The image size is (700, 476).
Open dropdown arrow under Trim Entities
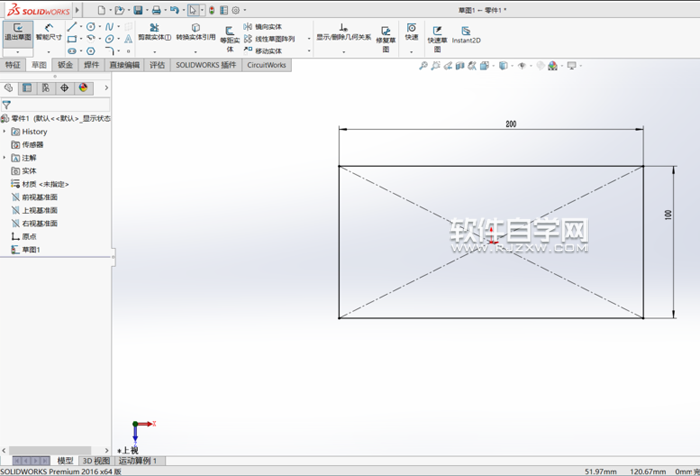pyautogui.click(x=154, y=52)
